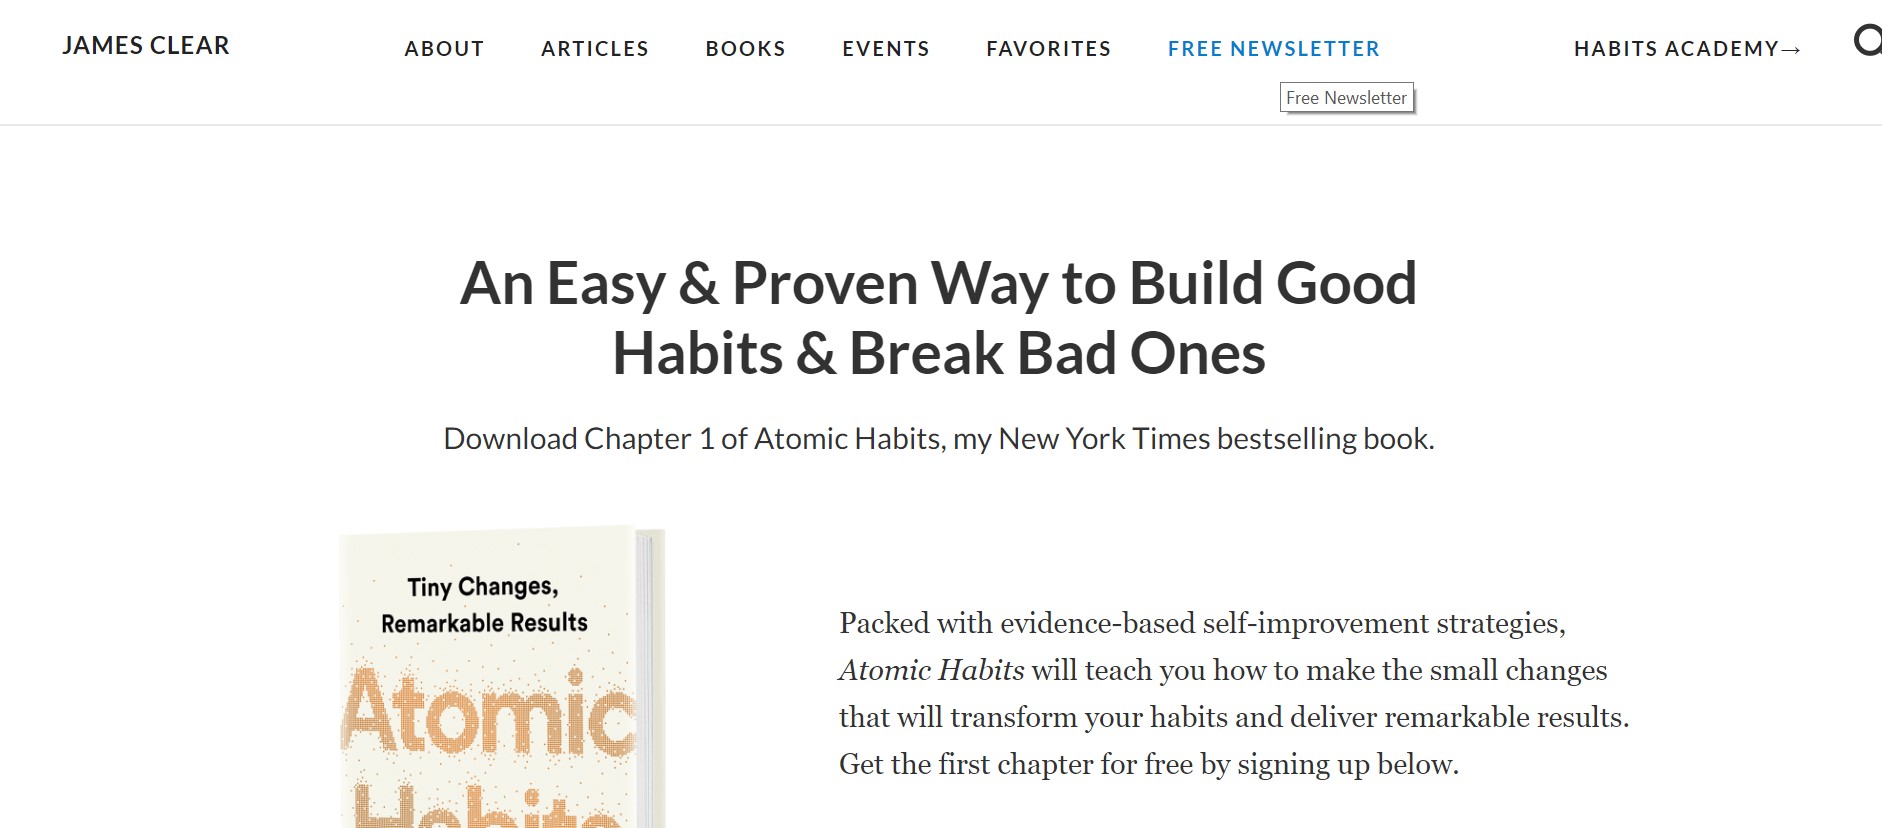Image resolution: width=1882 pixels, height=828 pixels.
Task: Click the arrow after HABITS ACADEMY
Action: 1790,48
